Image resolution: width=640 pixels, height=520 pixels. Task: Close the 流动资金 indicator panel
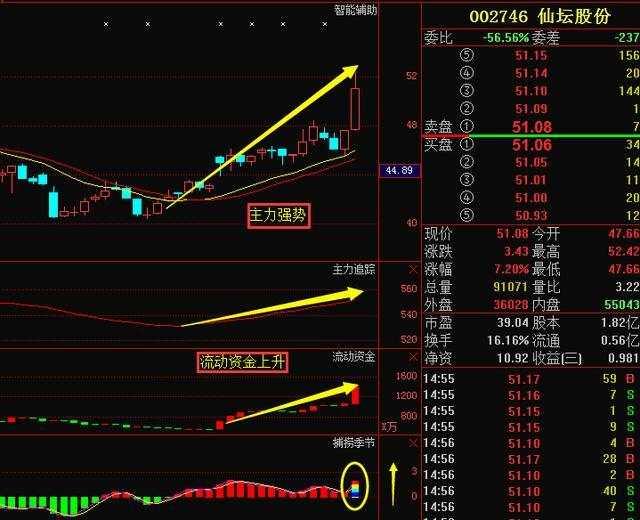(x=413, y=358)
